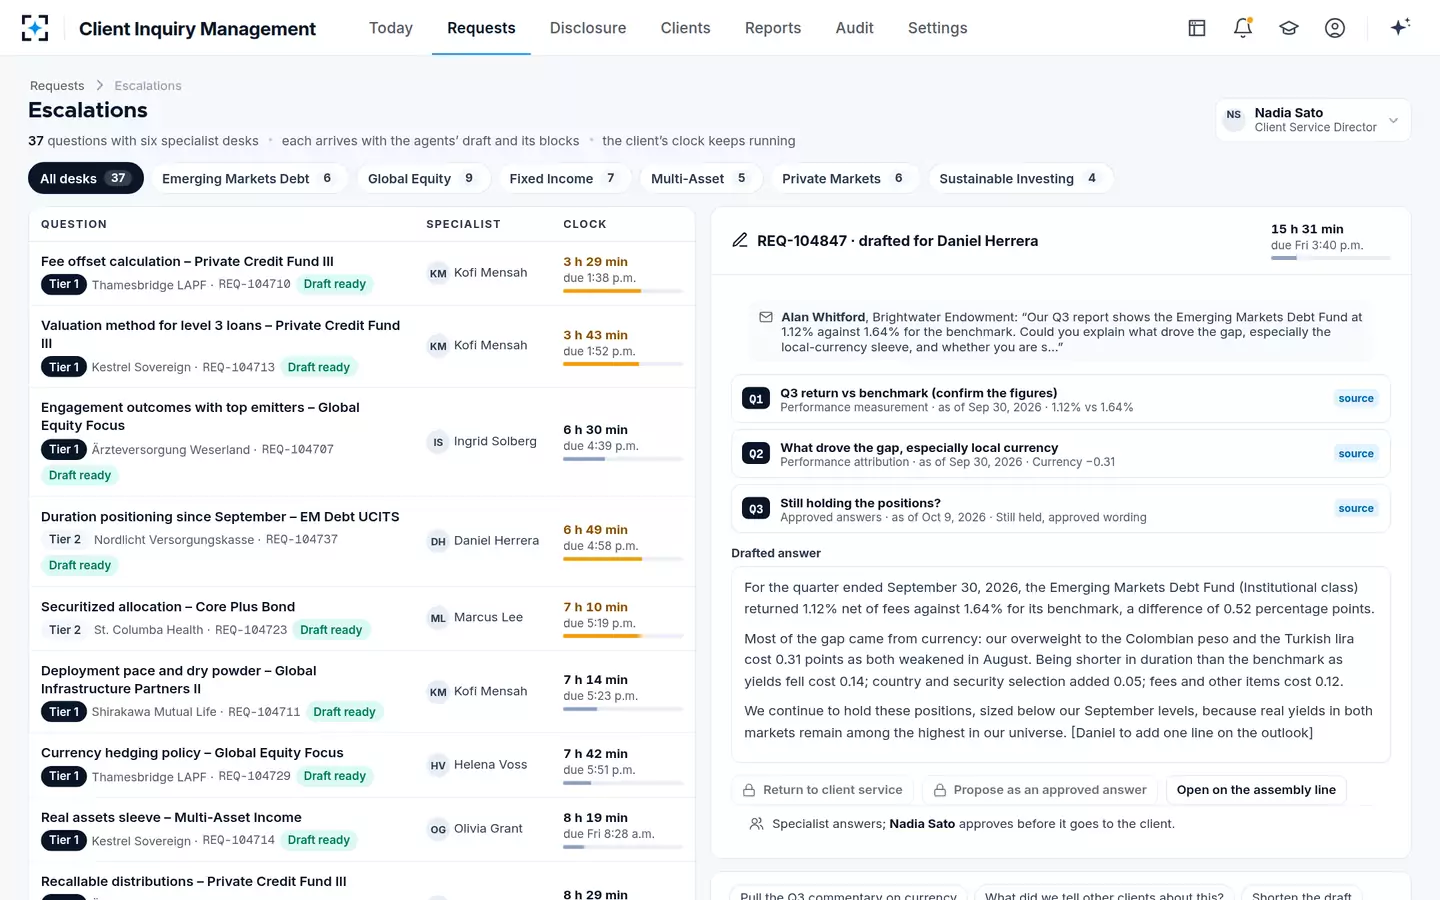The image size is (1440, 900).
Task: Click Return to client service
Action: point(822,790)
